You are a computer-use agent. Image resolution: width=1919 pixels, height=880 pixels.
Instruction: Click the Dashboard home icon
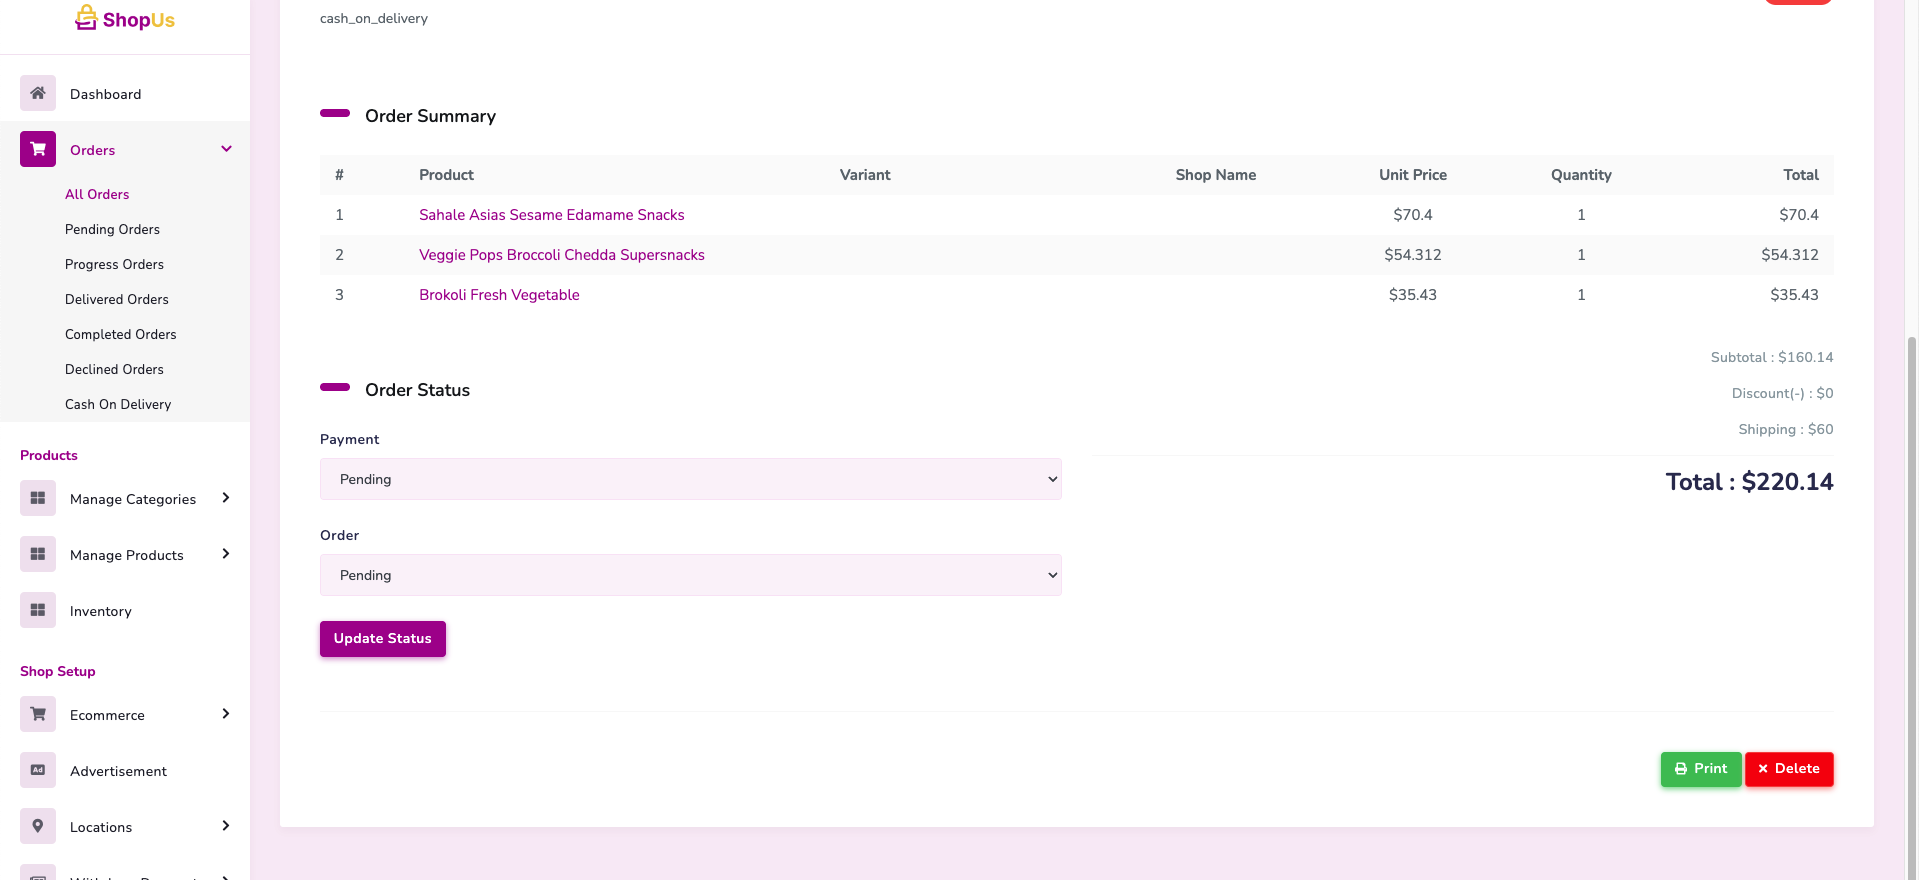coord(38,93)
